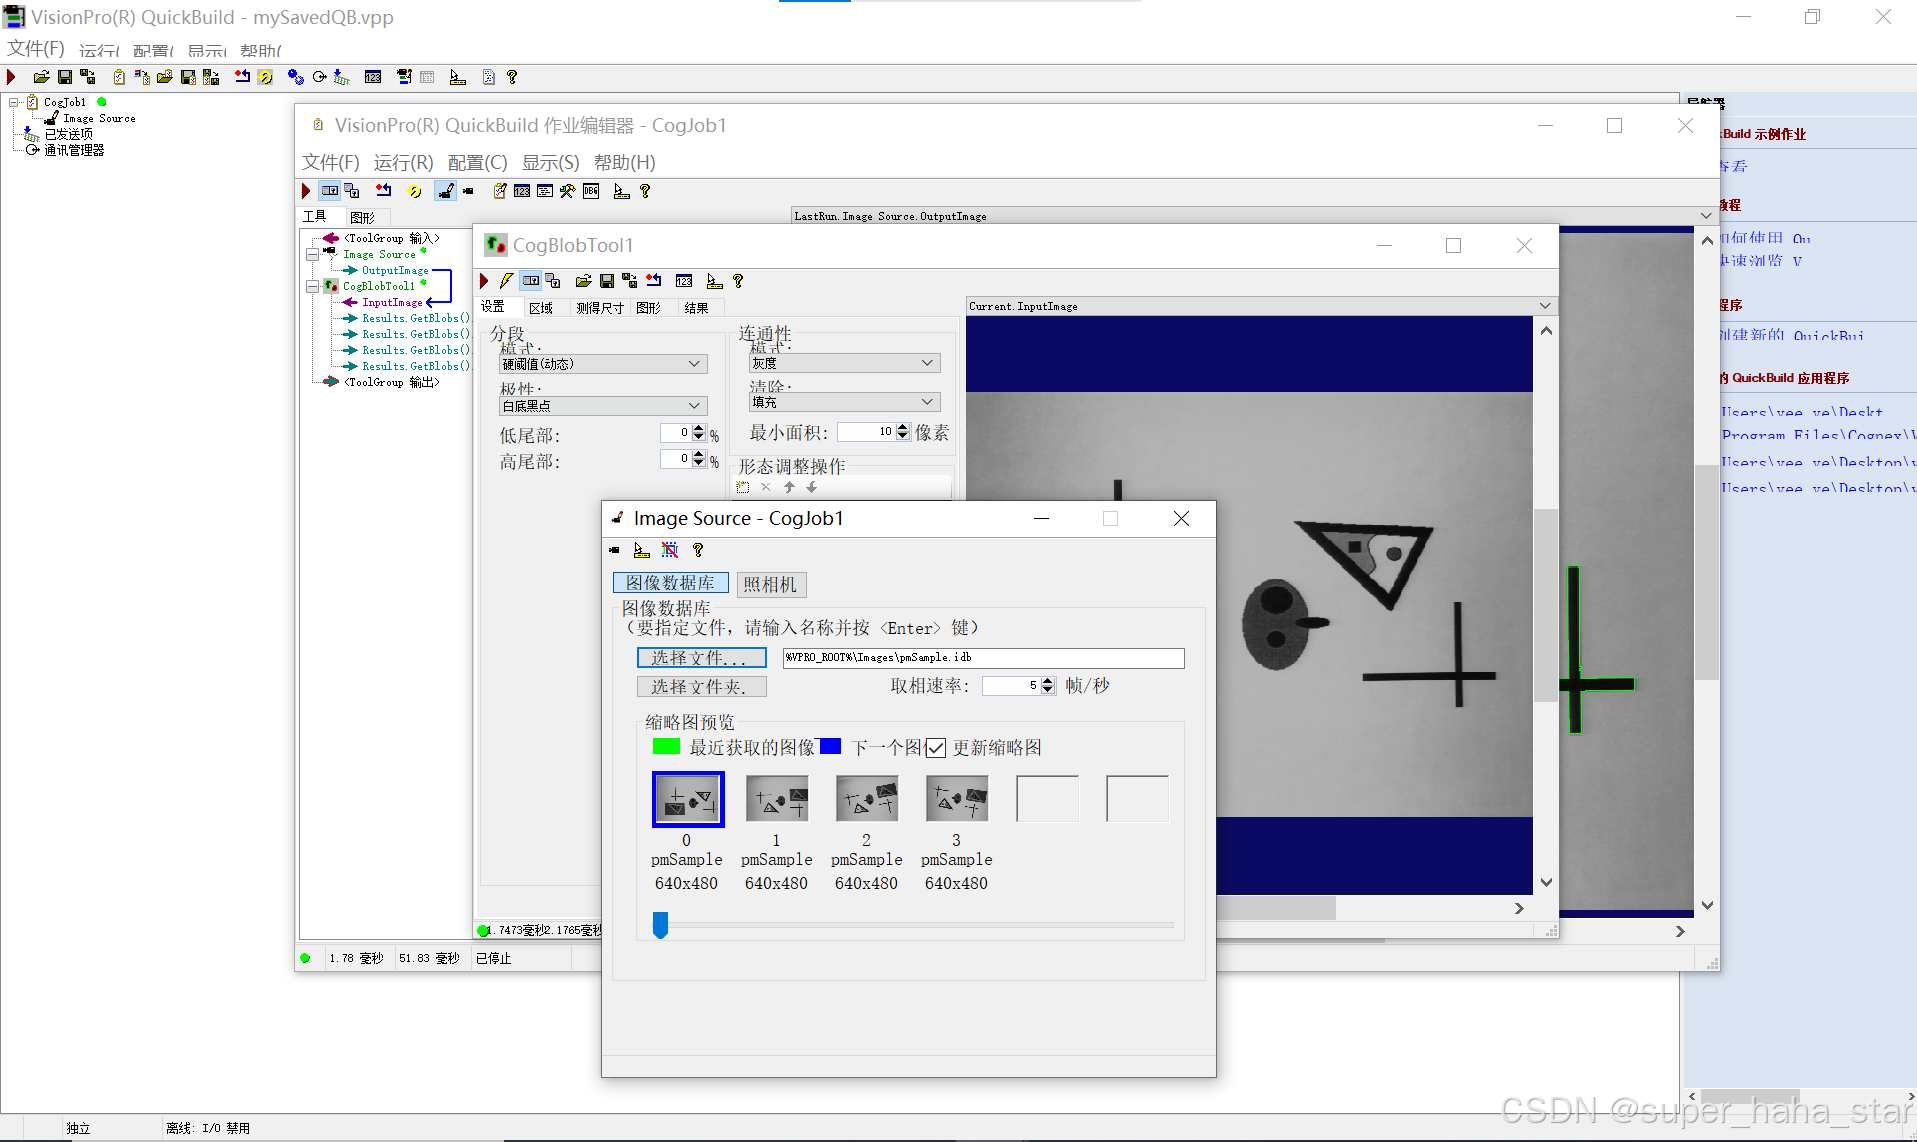Switch to the 测得尺寸 tab in CogBlobTool1
1917x1142 pixels.
(600, 308)
